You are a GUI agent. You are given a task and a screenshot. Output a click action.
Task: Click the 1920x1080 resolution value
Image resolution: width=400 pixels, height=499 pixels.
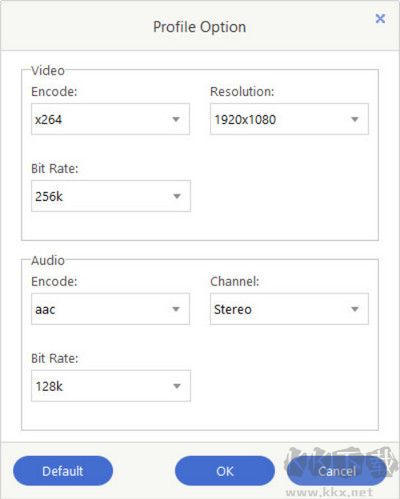[245, 119]
